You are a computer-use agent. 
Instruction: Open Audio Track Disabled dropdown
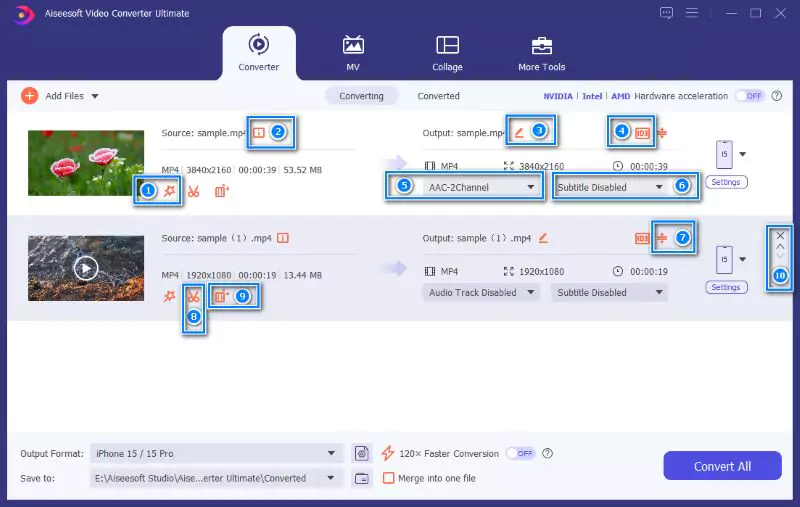(x=481, y=293)
